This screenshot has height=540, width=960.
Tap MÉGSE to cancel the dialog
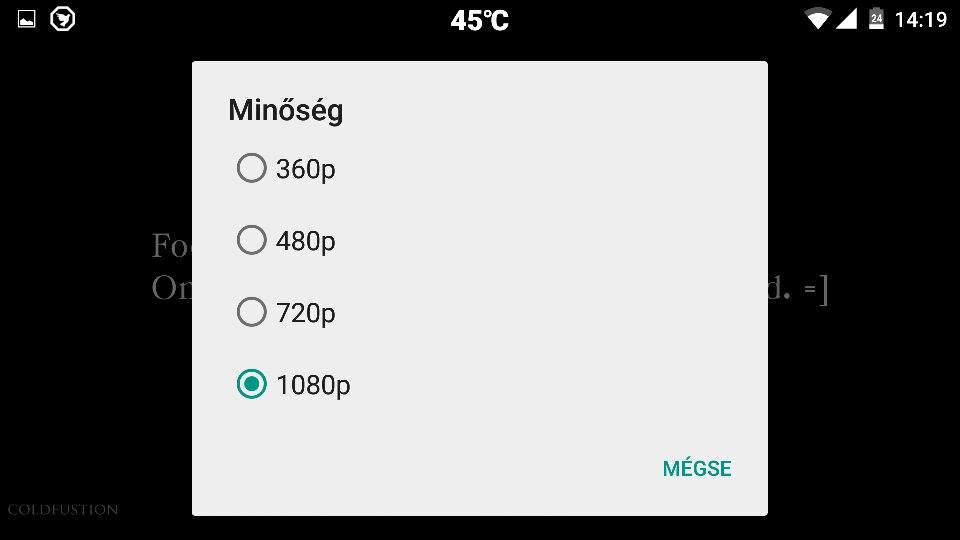697,468
